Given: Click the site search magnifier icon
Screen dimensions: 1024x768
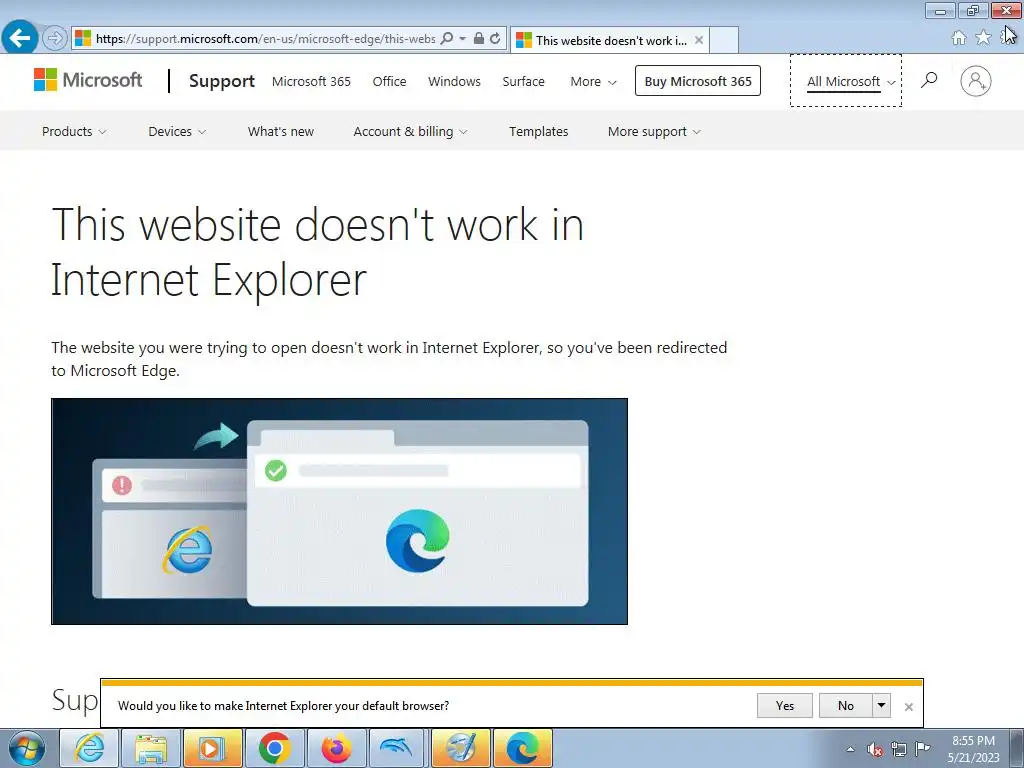Looking at the screenshot, I should (x=929, y=80).
